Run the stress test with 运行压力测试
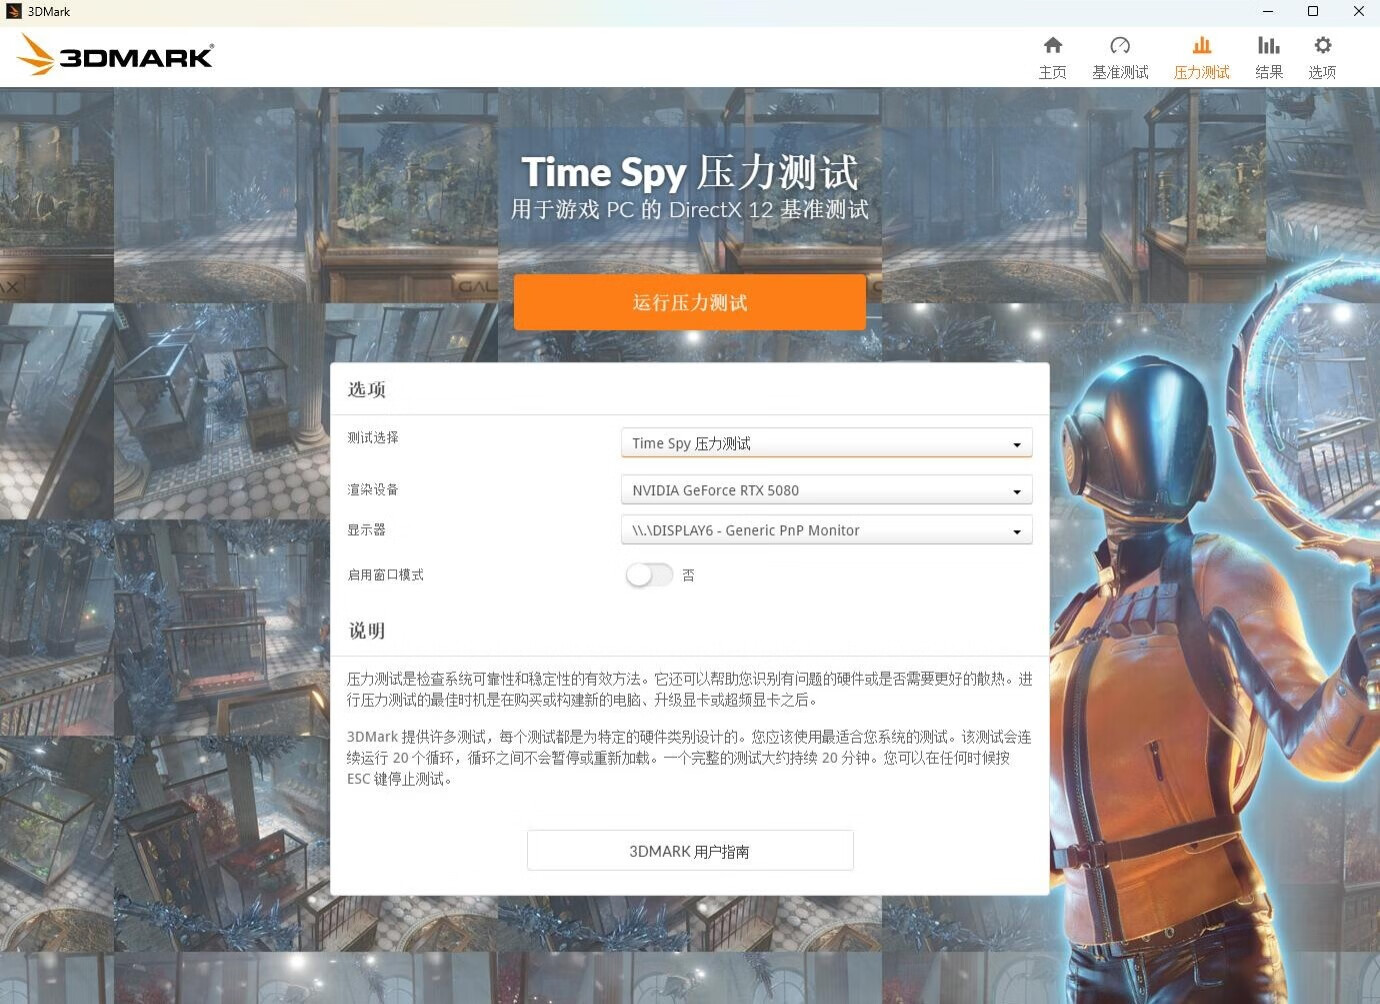Viewport: 1380px width, 1004px height. 690,302
